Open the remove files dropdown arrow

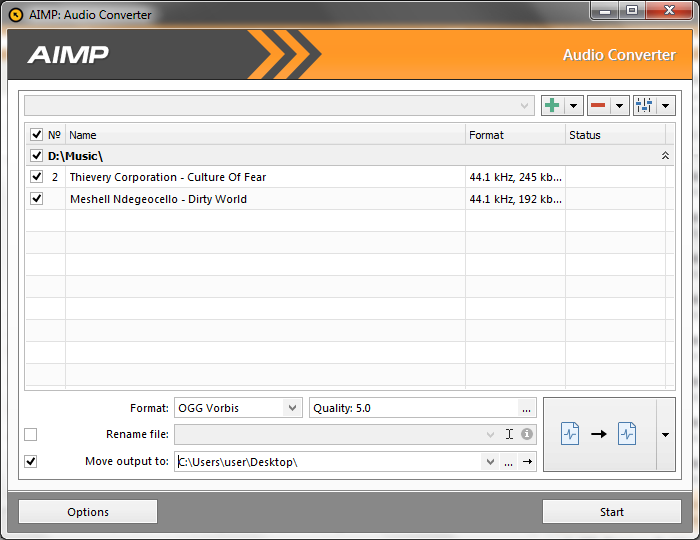(x=620, y=106)
